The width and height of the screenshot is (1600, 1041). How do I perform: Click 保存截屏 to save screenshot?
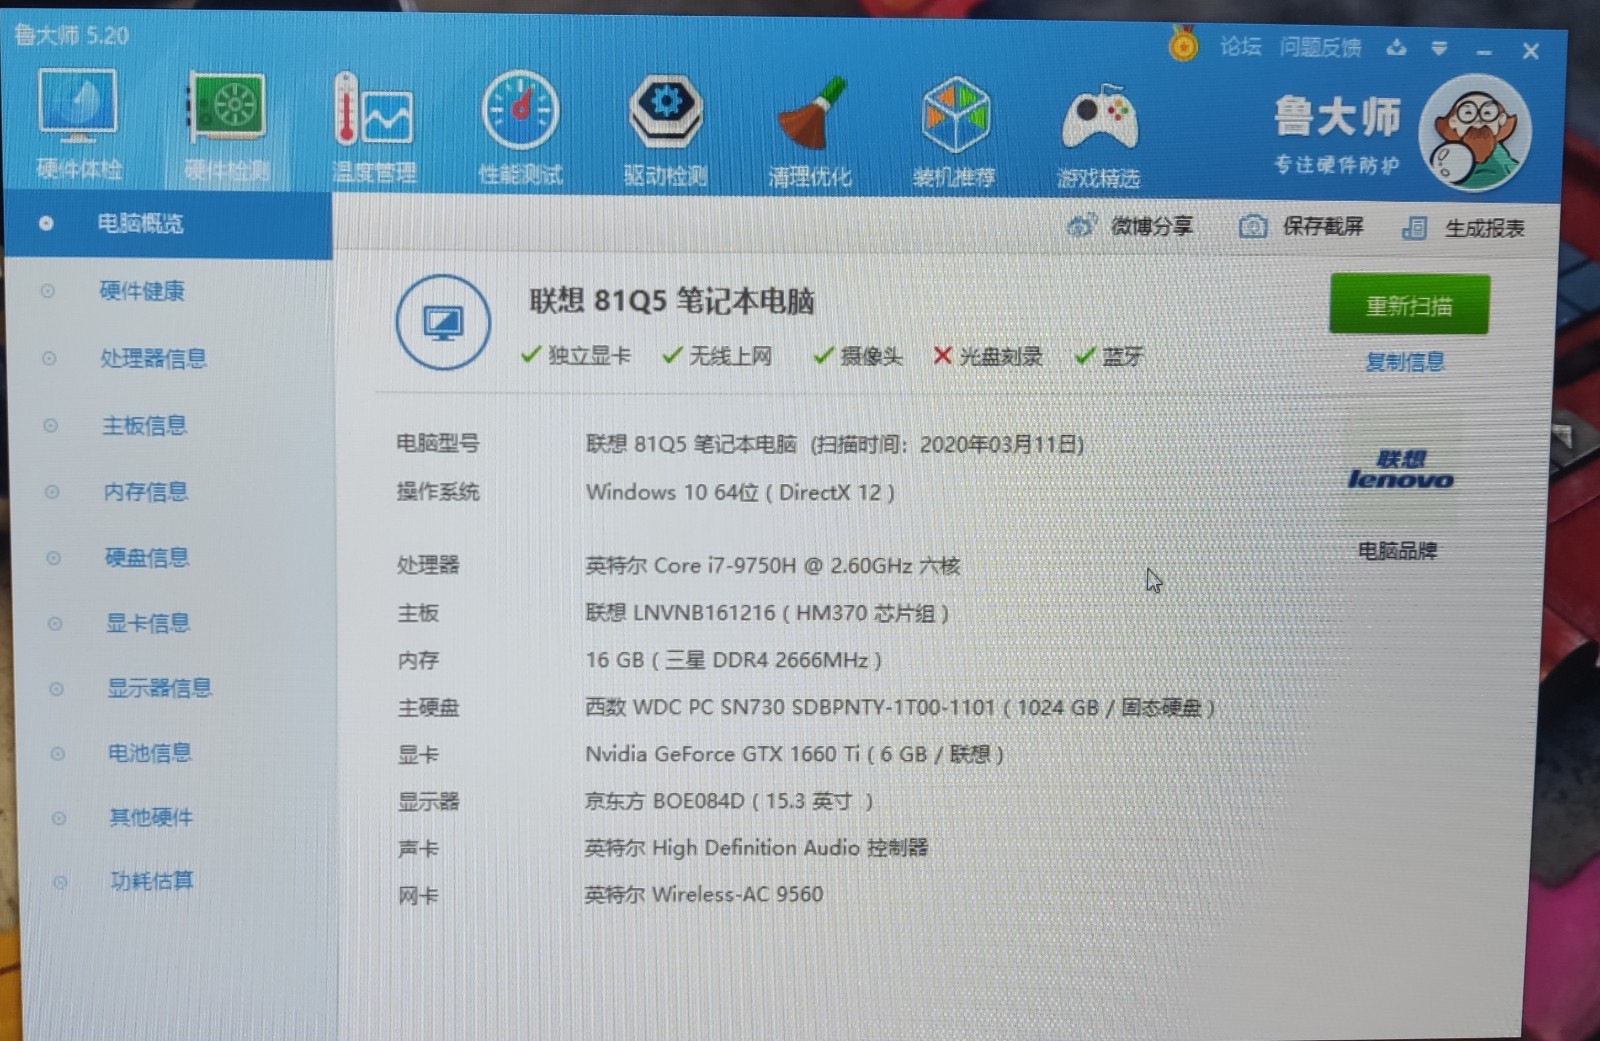[1301, 227]
